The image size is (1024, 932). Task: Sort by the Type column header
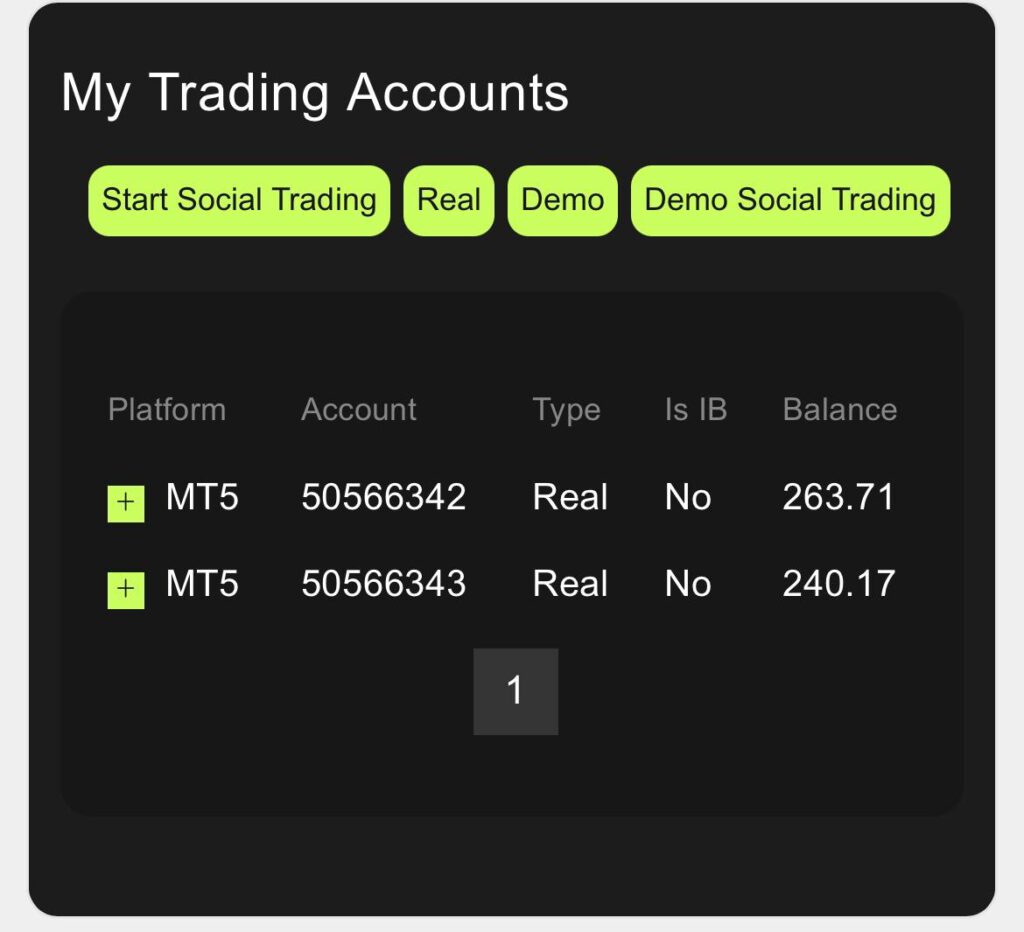coord(566,409)
